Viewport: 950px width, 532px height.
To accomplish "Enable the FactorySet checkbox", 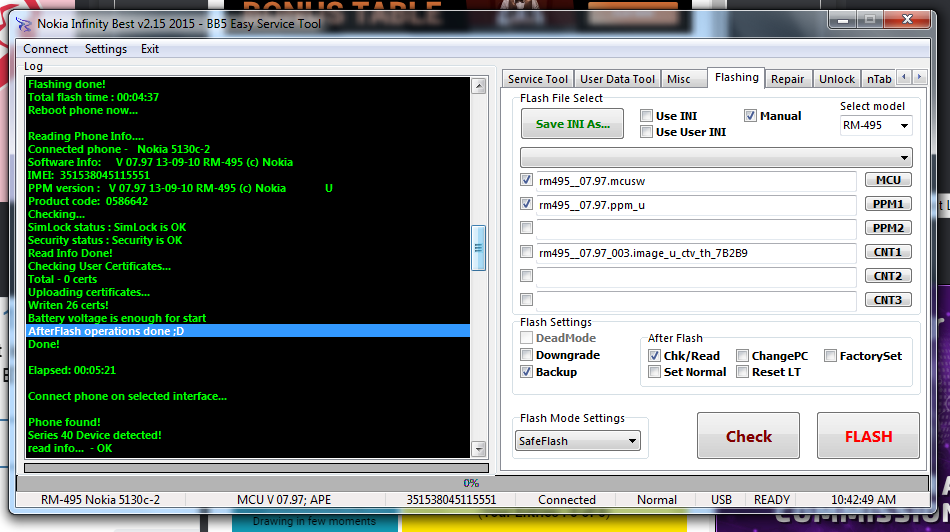I will [830, 356].
